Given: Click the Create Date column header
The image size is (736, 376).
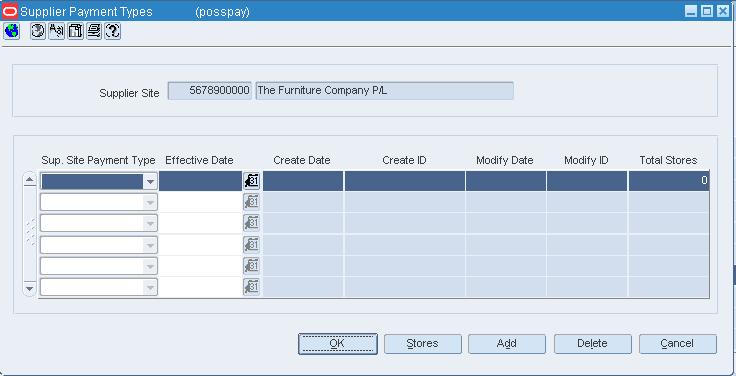Looking at the screenshot, I should pyautogui.click(x=302, y=161).
